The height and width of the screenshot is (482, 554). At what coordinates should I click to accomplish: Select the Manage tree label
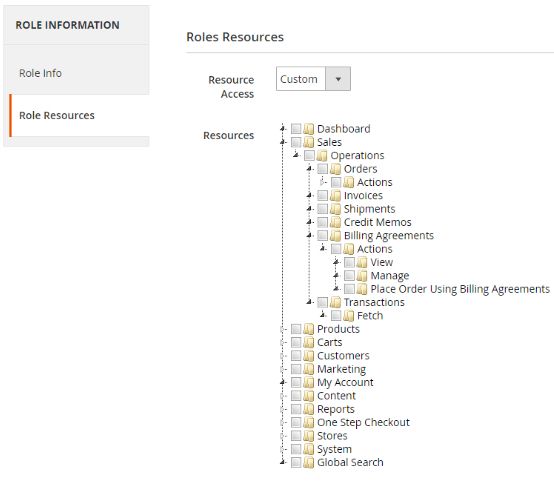(390, 276)
